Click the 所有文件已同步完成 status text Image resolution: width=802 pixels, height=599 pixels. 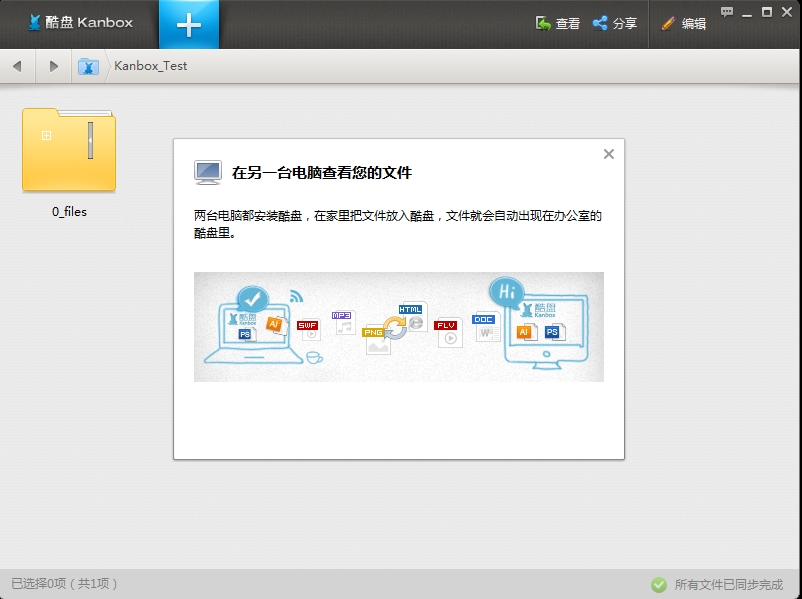point(728,584)
